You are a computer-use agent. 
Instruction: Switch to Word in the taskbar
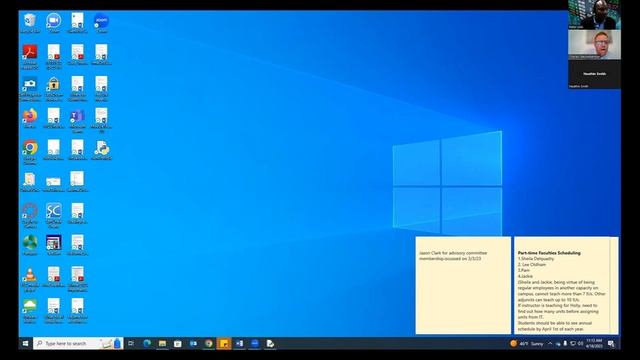coord(239,344)
